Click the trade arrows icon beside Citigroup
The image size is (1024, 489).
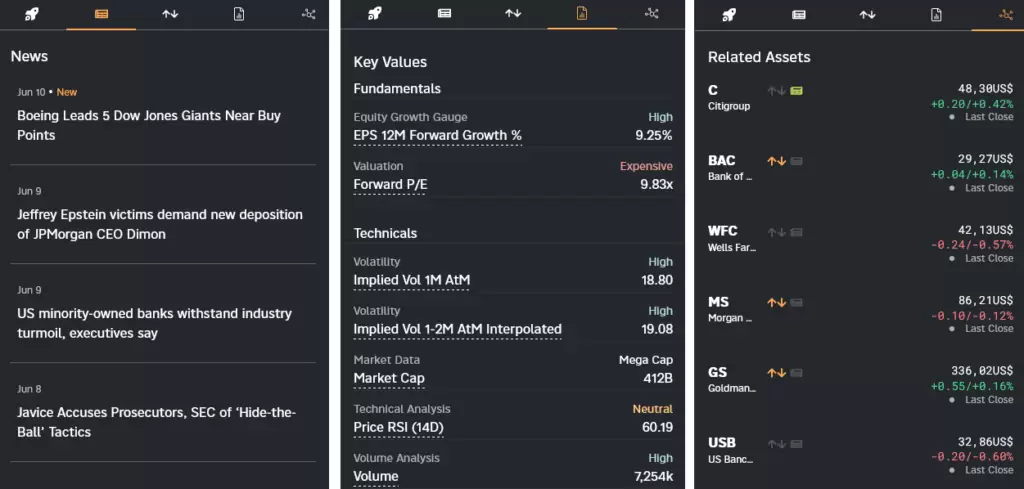pos(776,91)
